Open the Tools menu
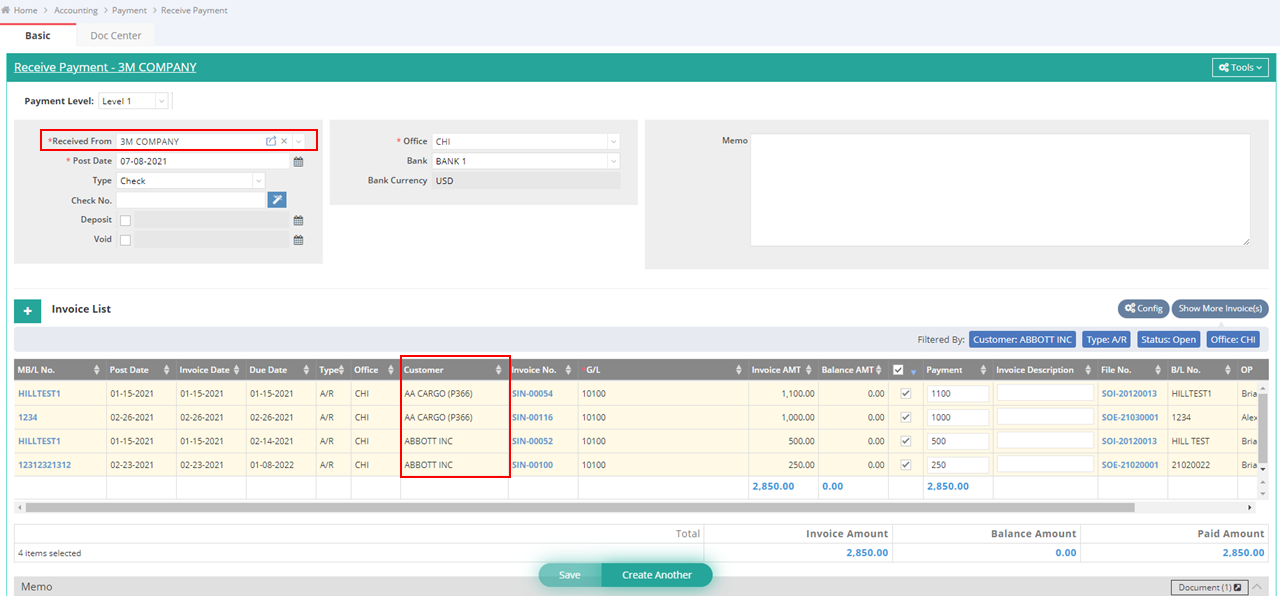The height and width of the screenshot is (596, 1280). 1240,67
